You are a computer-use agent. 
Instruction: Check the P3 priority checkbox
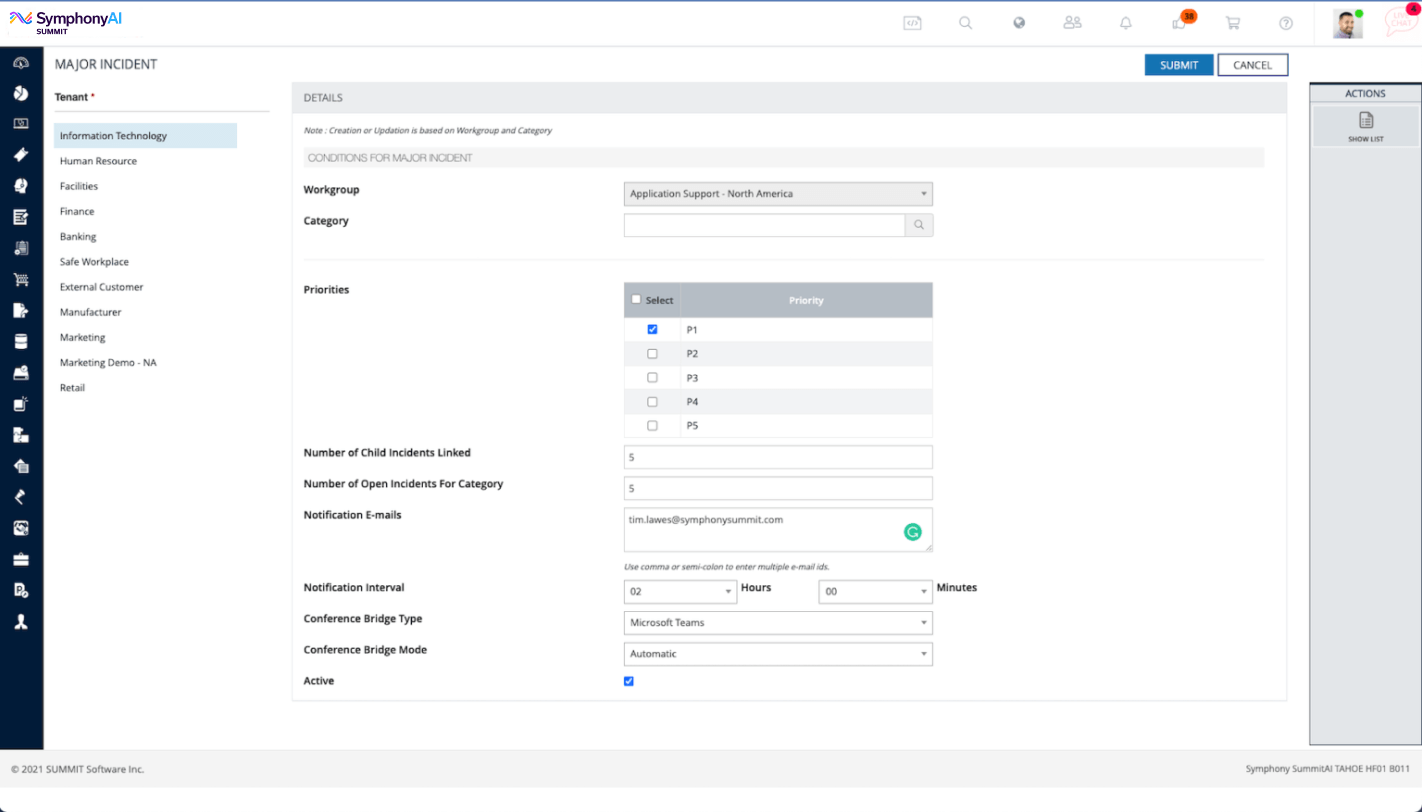point(652,377)
